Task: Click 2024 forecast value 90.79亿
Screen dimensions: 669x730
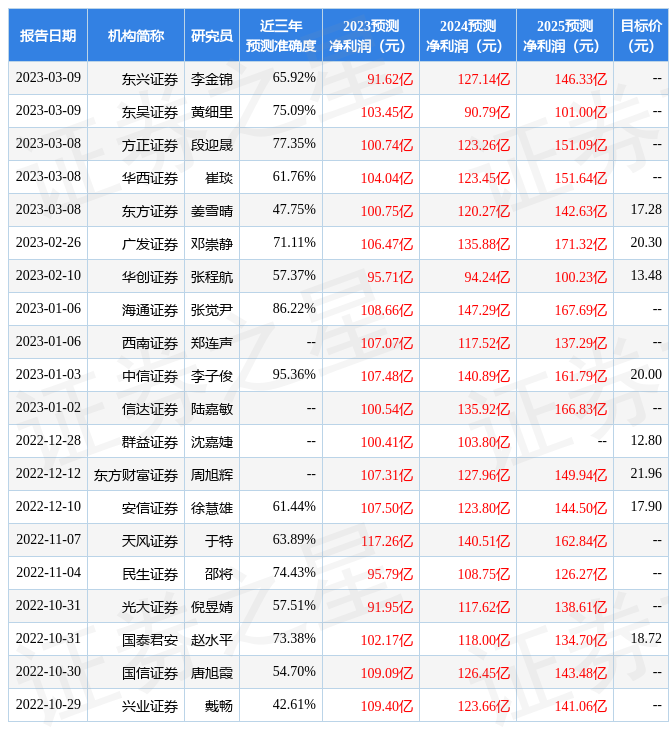Action: [x=487, y=112]
